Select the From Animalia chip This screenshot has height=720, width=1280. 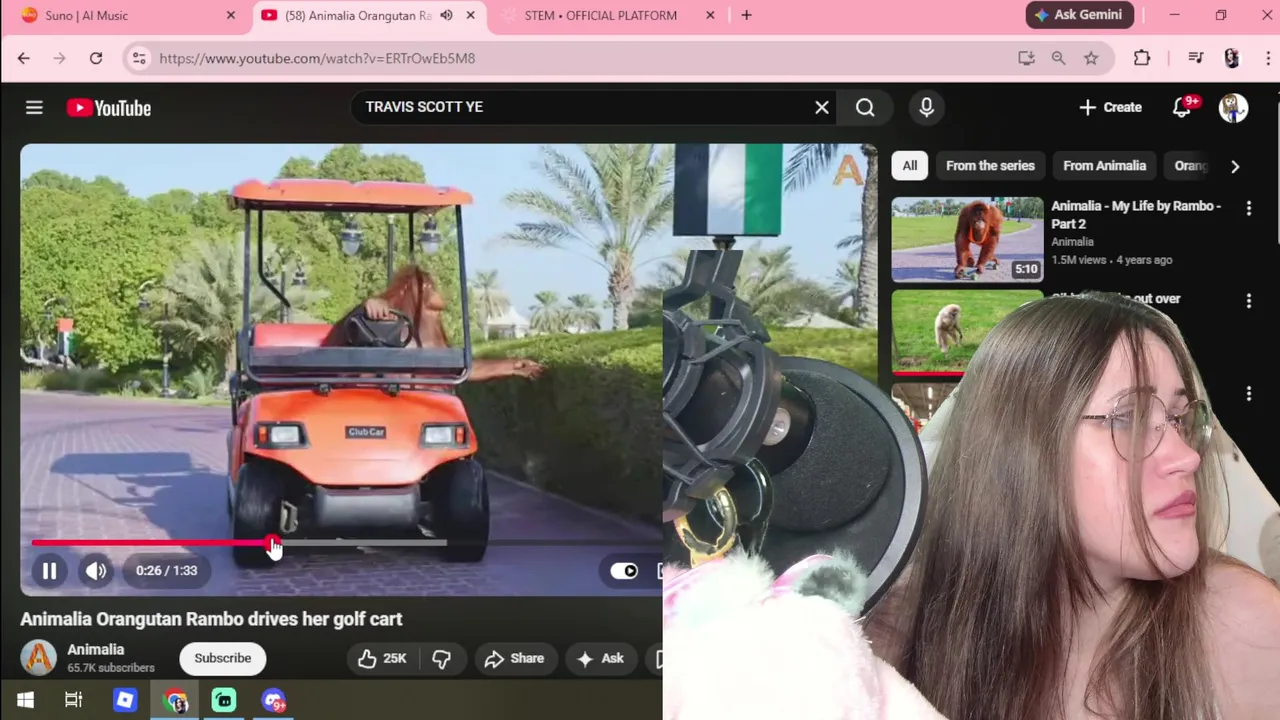[1104, 165]
